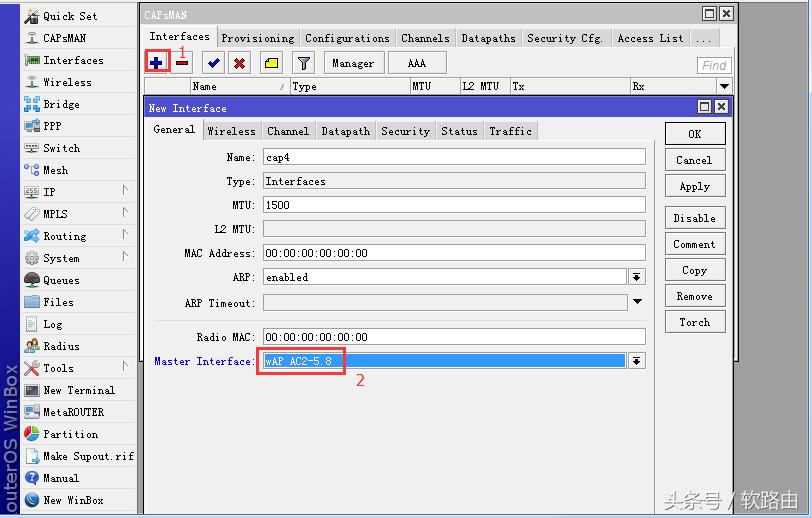
Task: Click the Manager button
Action: (354, 63)
